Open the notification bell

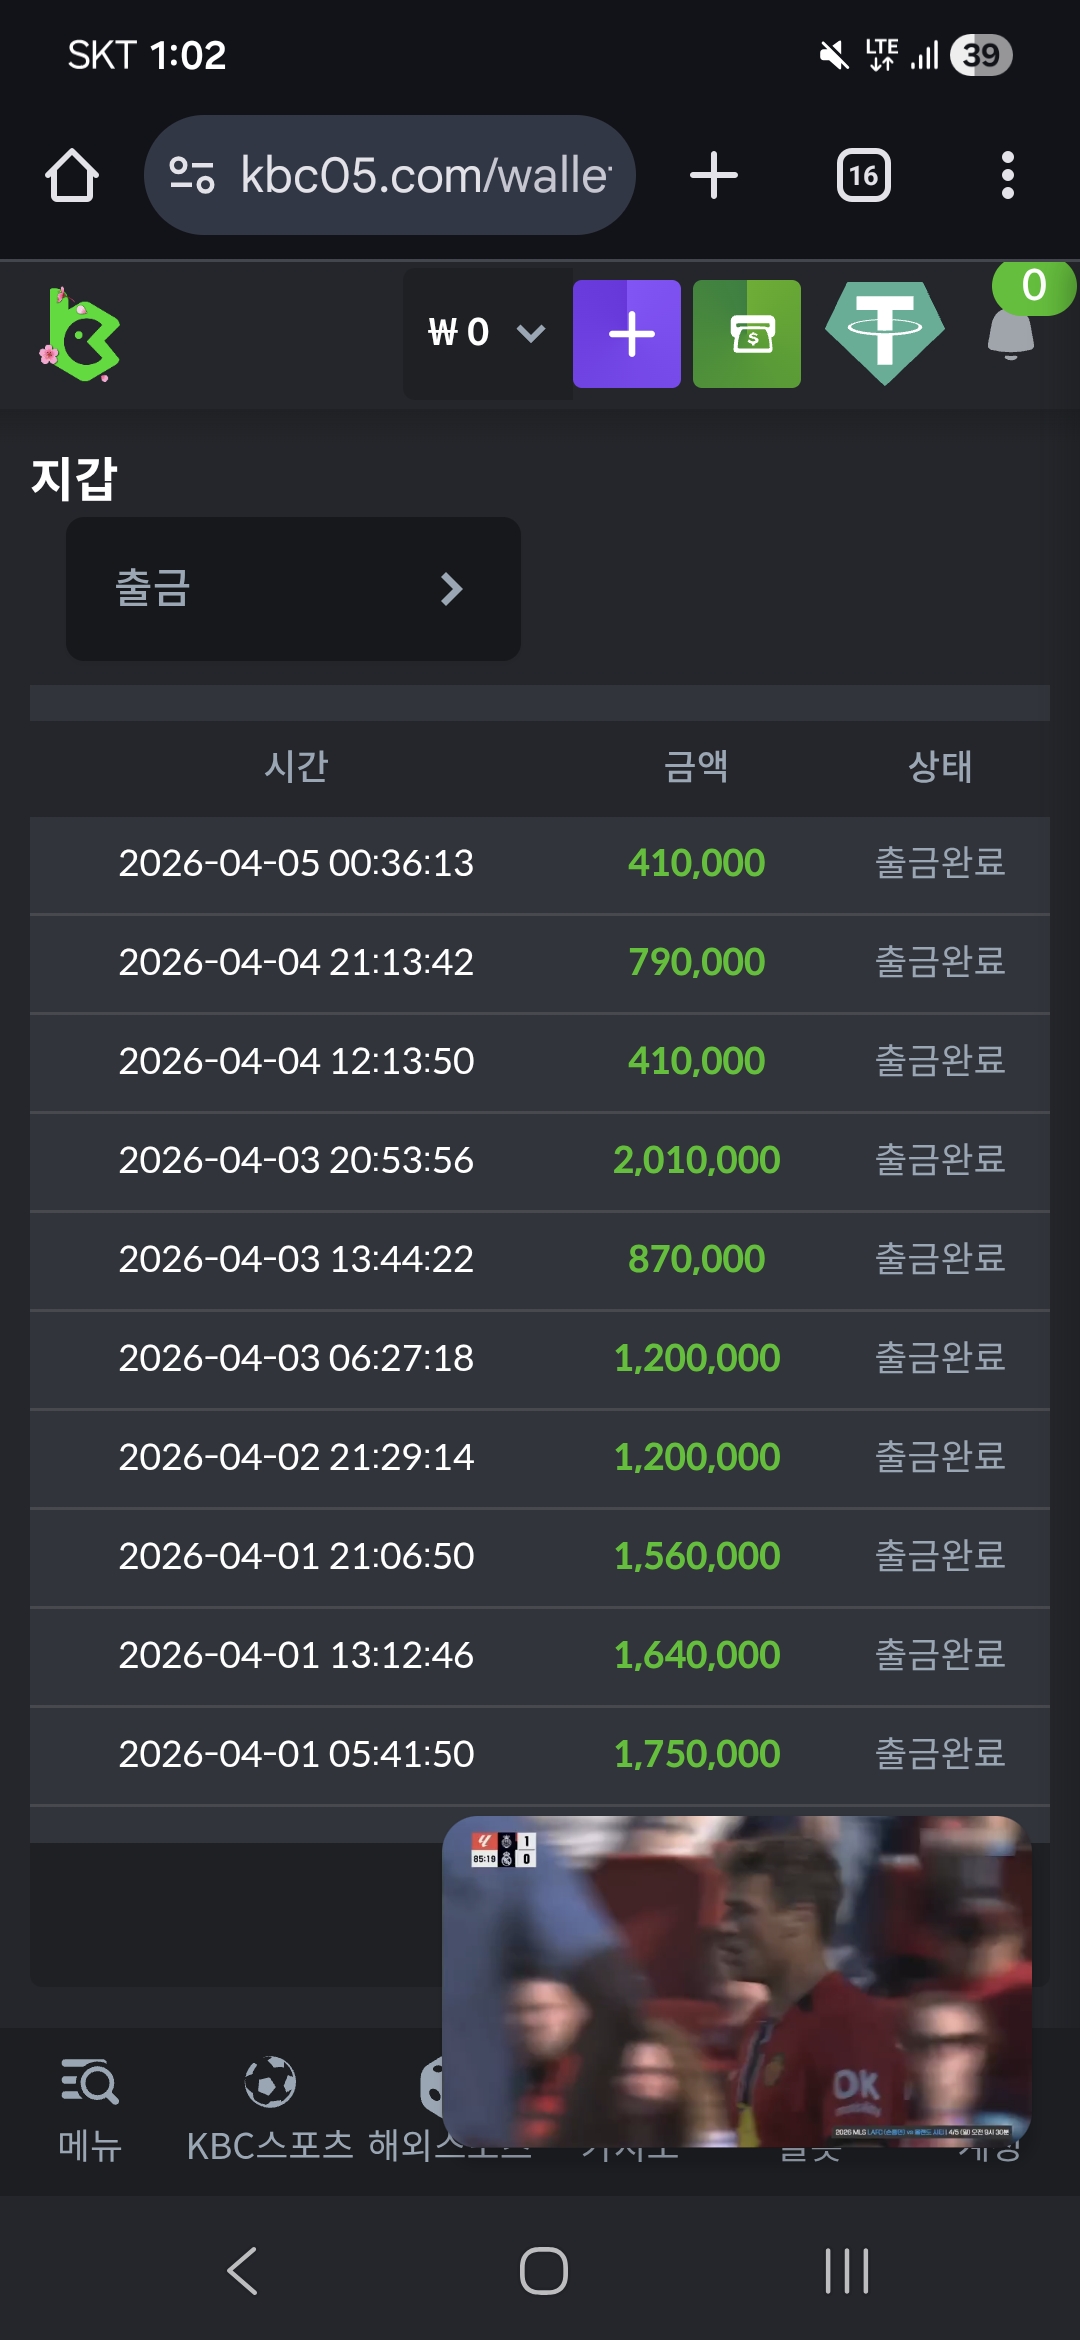pyautogui.click(x=1012, y=332)
